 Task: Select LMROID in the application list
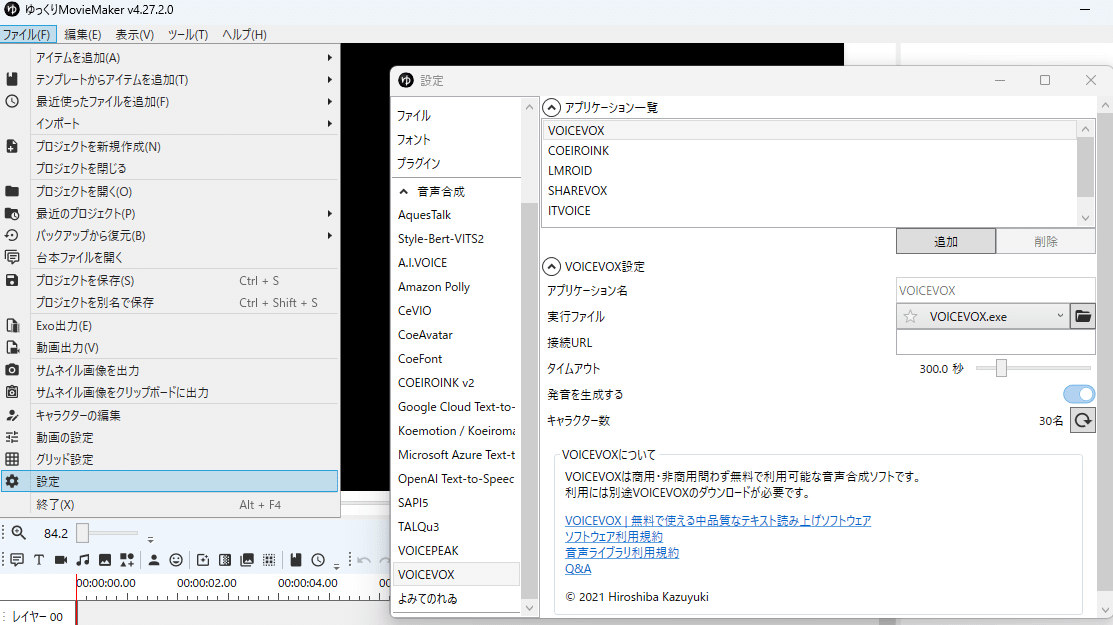coord(809,170)
